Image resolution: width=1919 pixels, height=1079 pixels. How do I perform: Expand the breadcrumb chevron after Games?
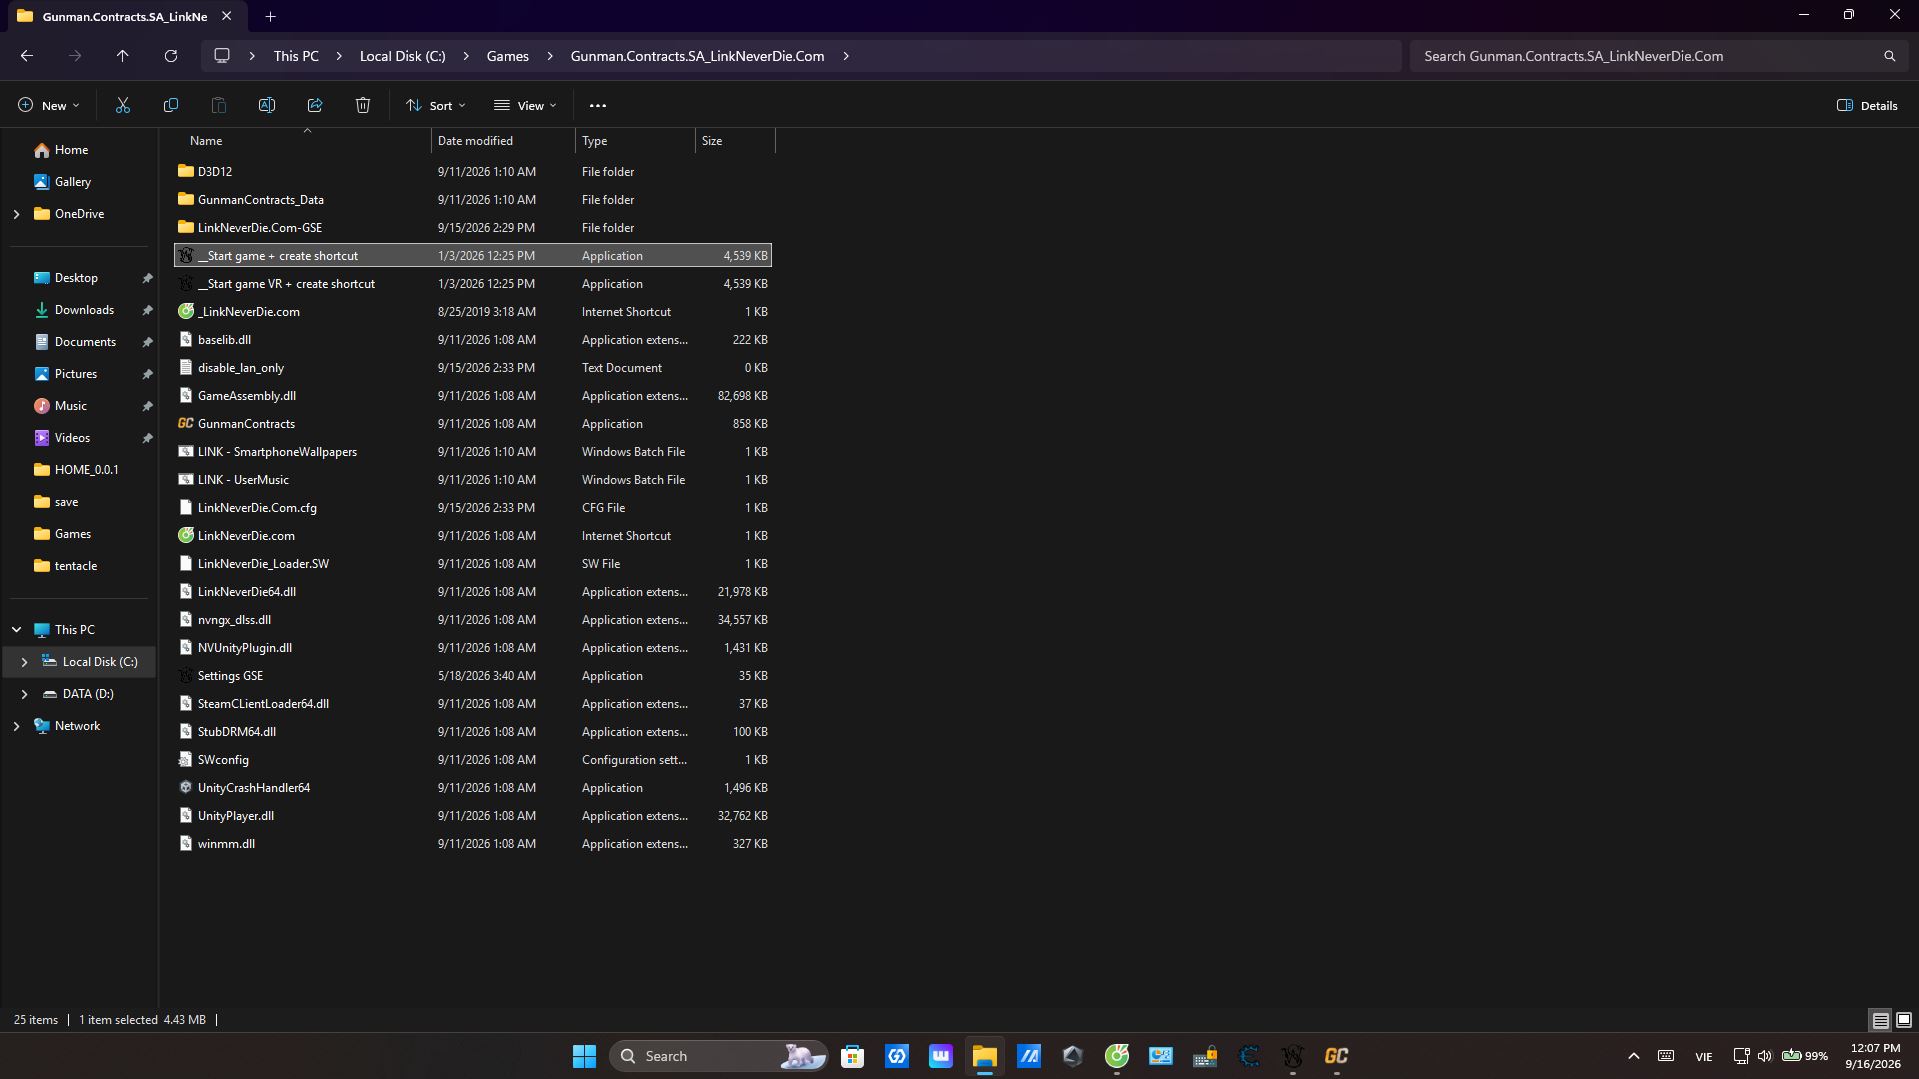pos(550,56)
